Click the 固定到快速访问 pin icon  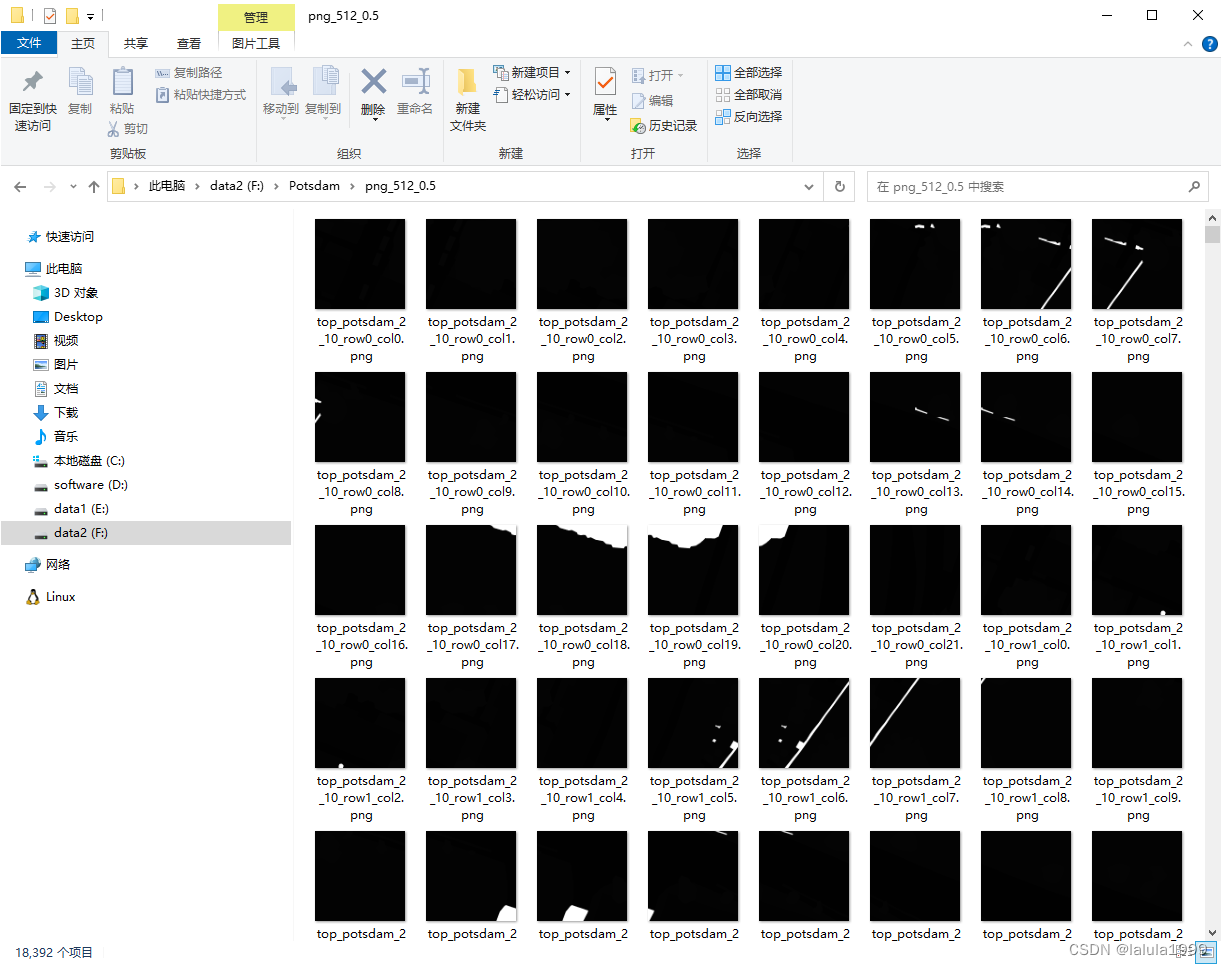tap(33, 81)
